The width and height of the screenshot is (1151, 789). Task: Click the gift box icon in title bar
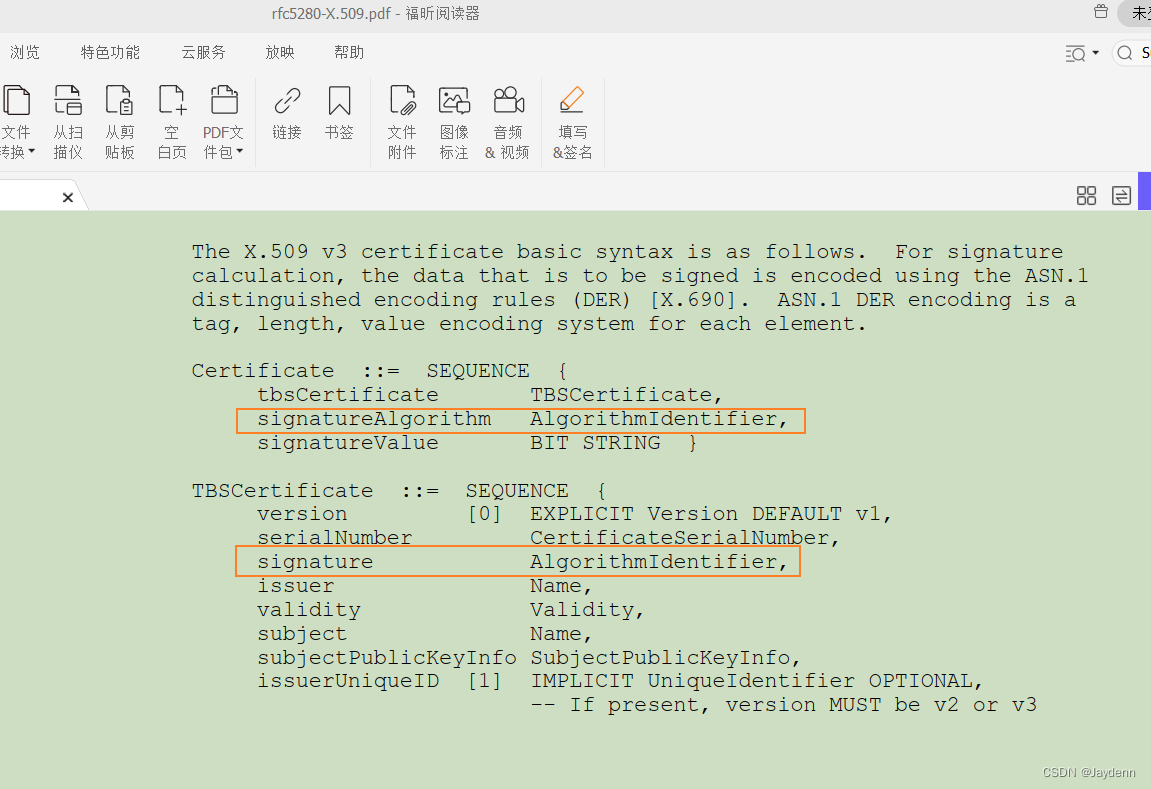1100,11
